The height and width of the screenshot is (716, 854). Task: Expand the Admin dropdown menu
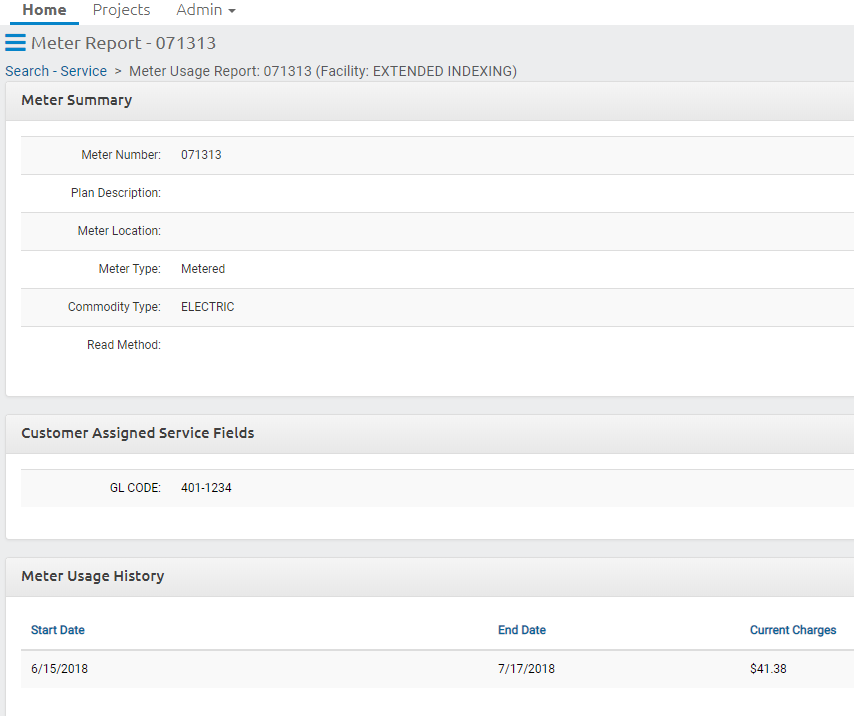pos(205,10)
